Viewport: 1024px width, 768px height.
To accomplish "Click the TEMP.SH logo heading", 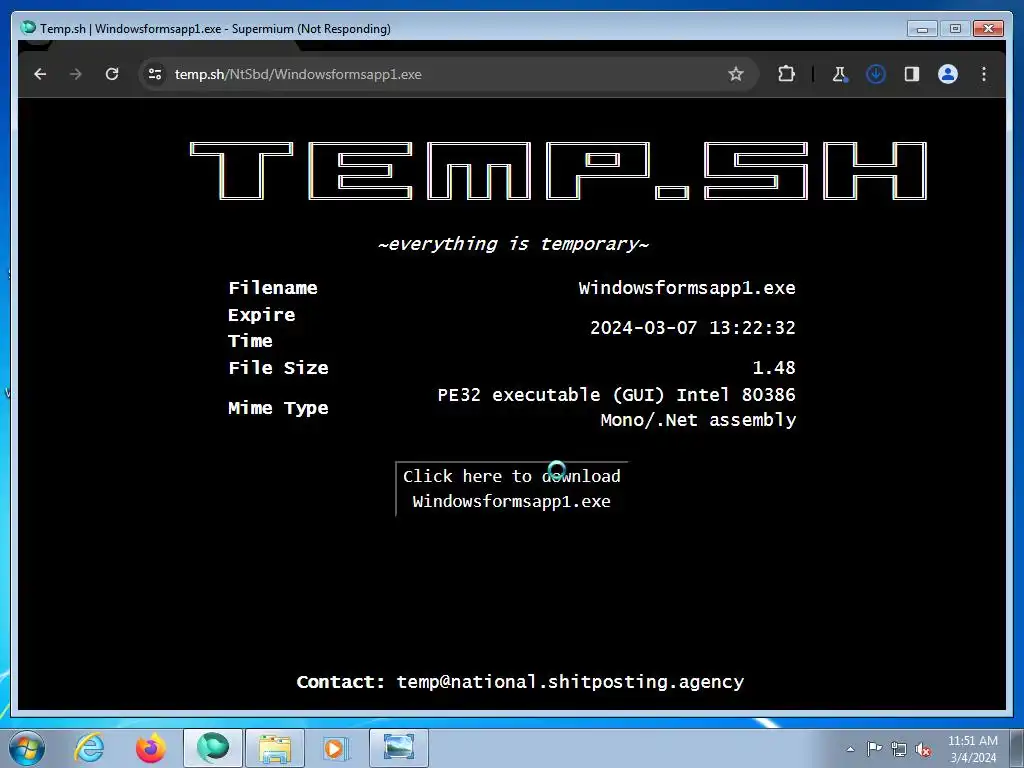I will (558, 170).
